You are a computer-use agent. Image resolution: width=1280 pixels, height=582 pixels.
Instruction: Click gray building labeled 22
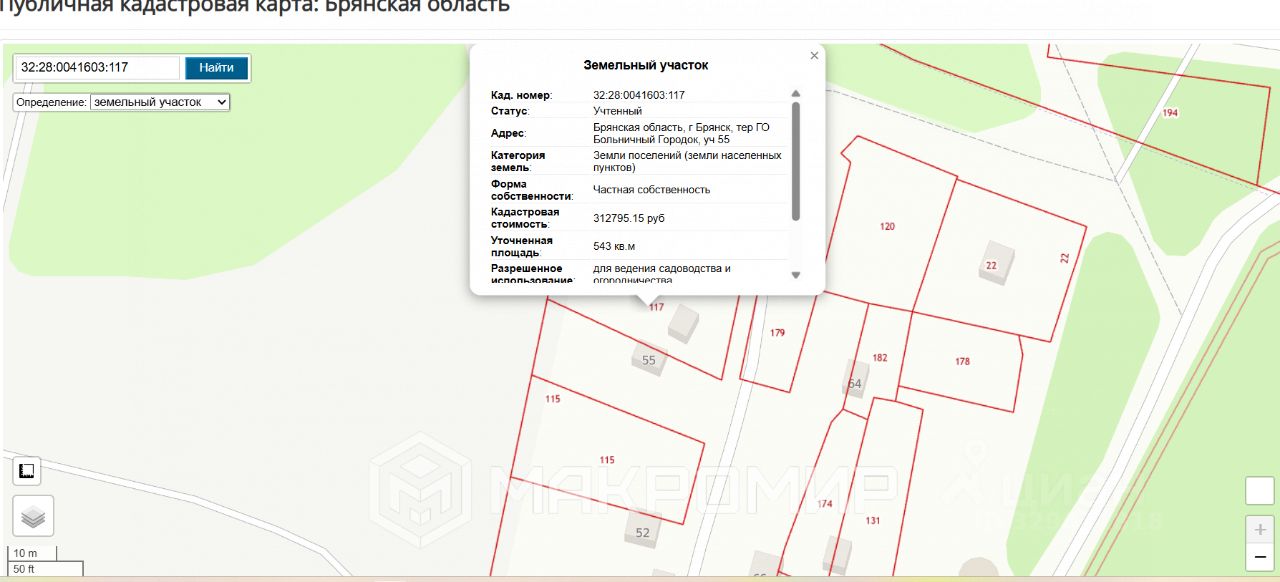[x=996, y=262]
